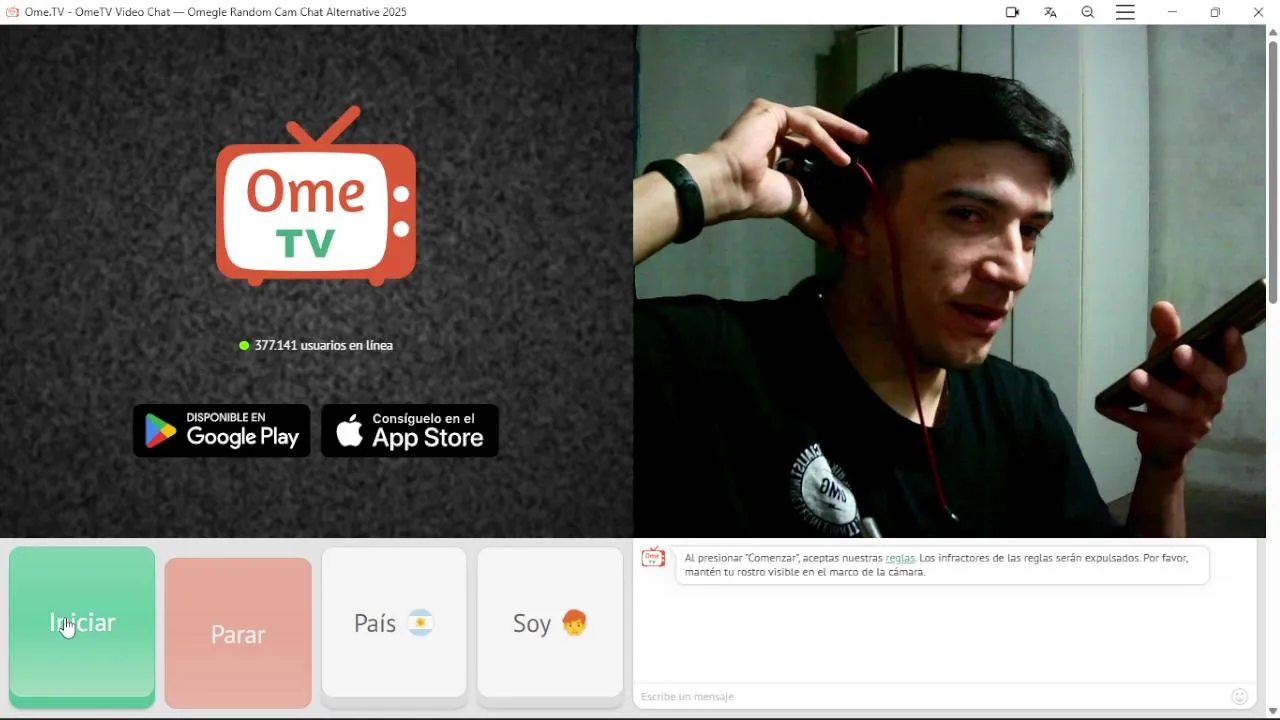Restore down the Ome.TV window

click(x=1216, y=12)
